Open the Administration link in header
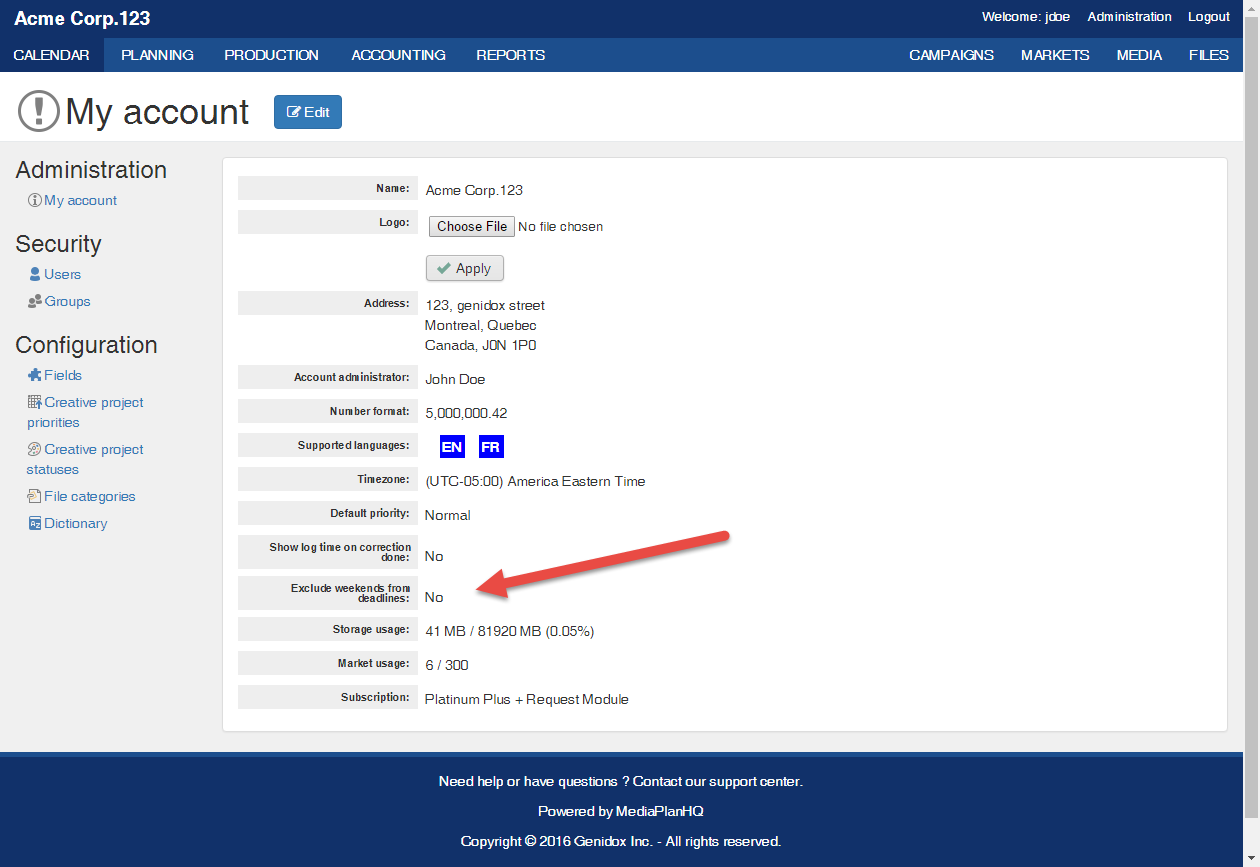 pyautogui.click(x=1129, y=17)
